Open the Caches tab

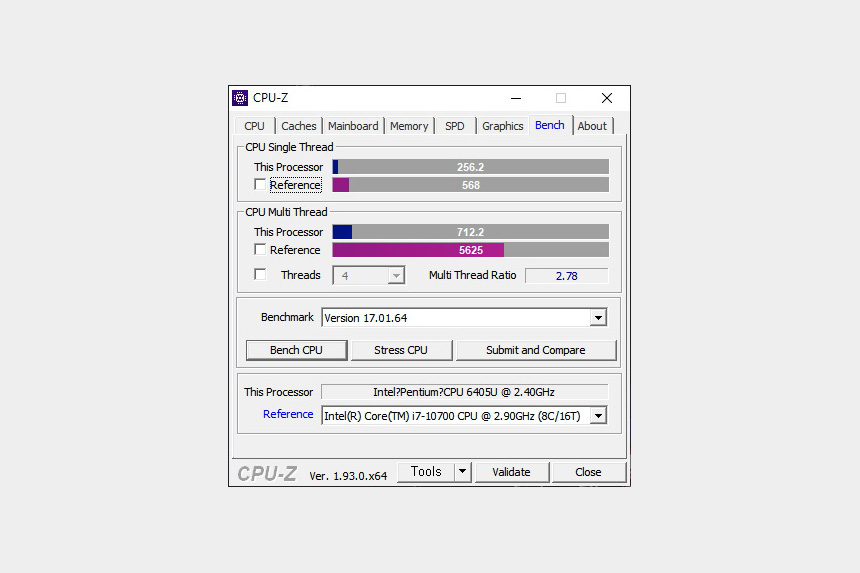(298, 126)
